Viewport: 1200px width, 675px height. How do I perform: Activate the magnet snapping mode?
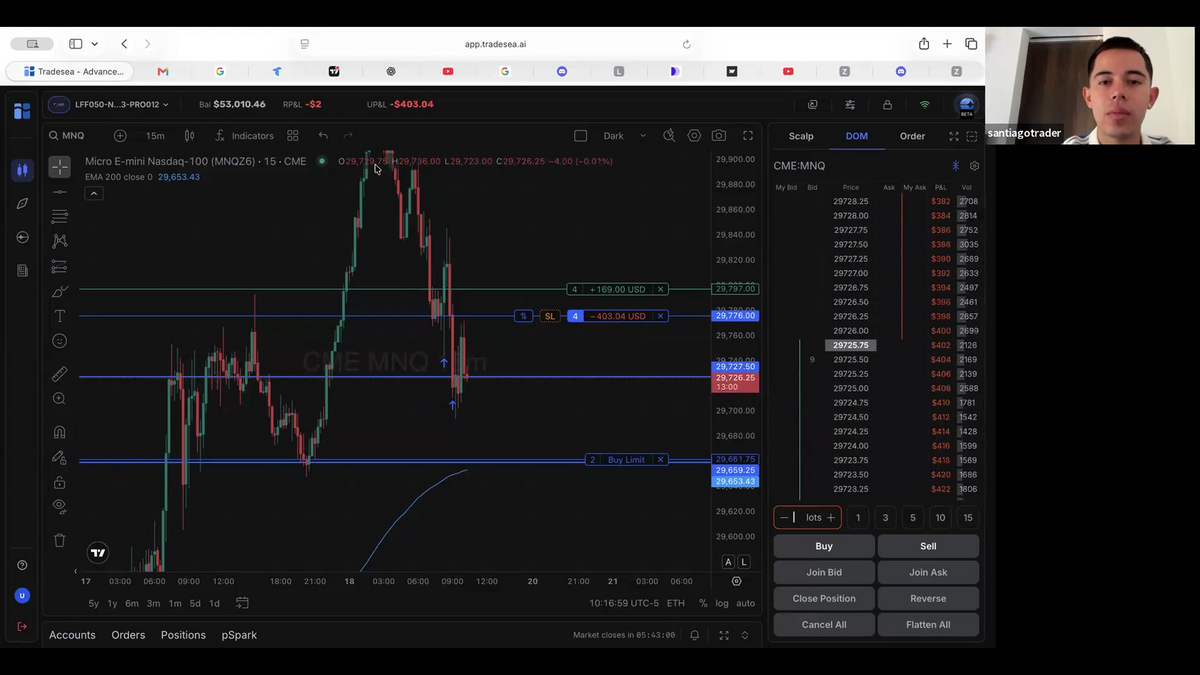[60, 432]
